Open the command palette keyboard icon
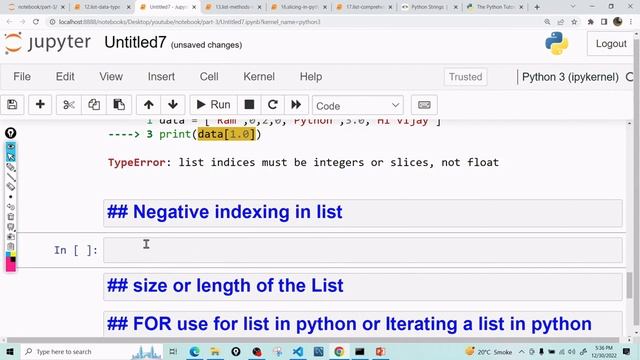Screen dimensions: 640x360 point(424,105)
